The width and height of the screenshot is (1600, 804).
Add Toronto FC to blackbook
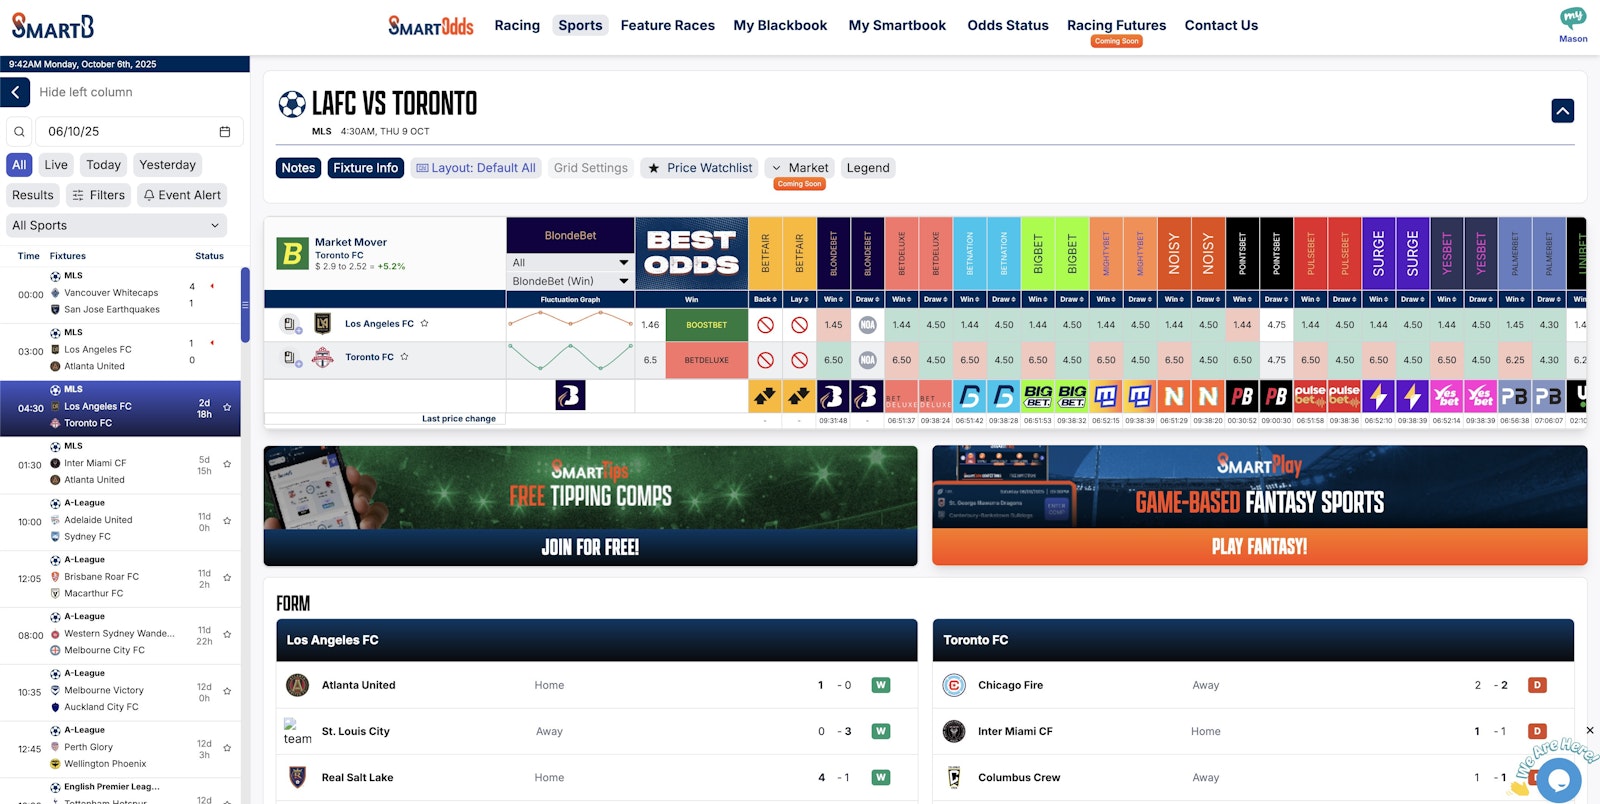290,358
